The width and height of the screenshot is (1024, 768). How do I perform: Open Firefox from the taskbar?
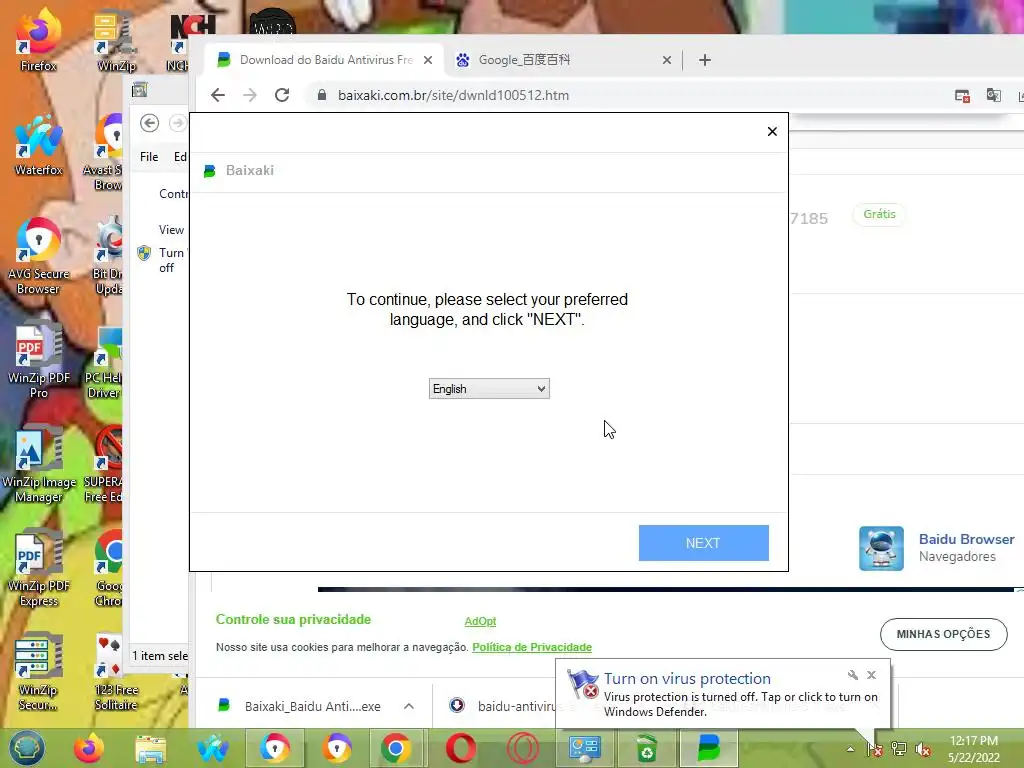pyautogui.click(x=88, y=748)
